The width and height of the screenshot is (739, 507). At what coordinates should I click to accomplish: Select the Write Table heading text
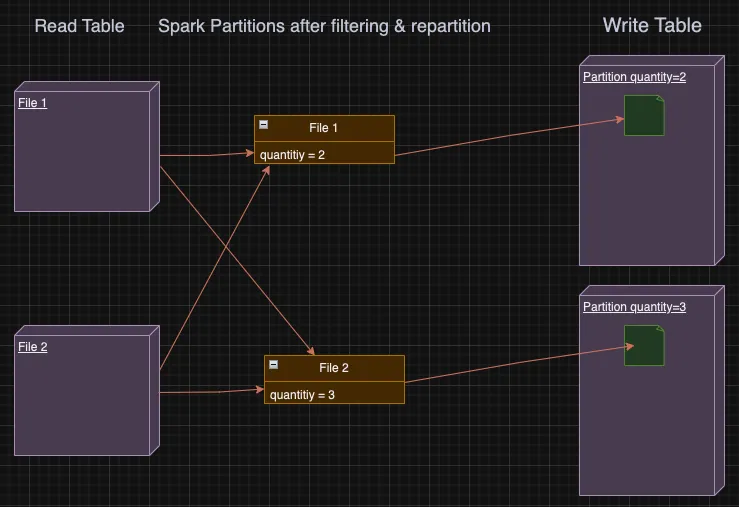[652, 25]
